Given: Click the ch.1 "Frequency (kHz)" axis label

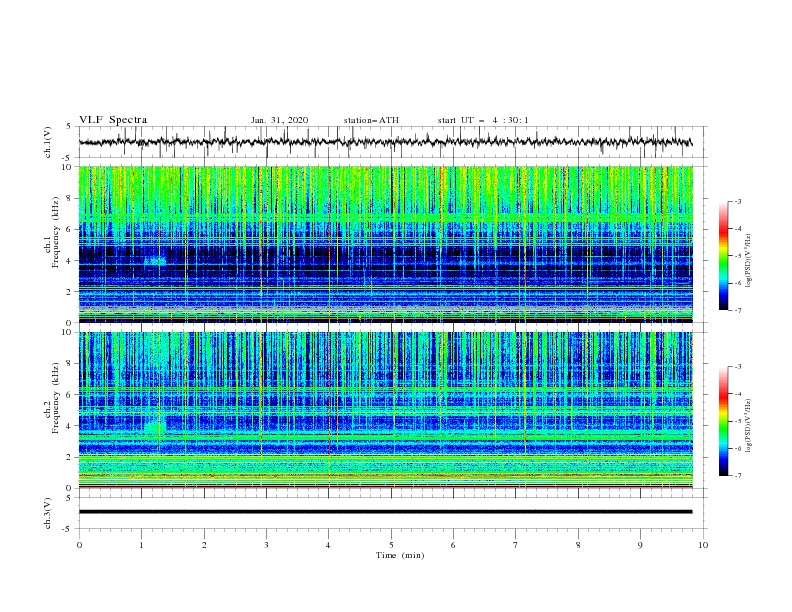Looking at the screenshot, I should (x=56, y=232).
